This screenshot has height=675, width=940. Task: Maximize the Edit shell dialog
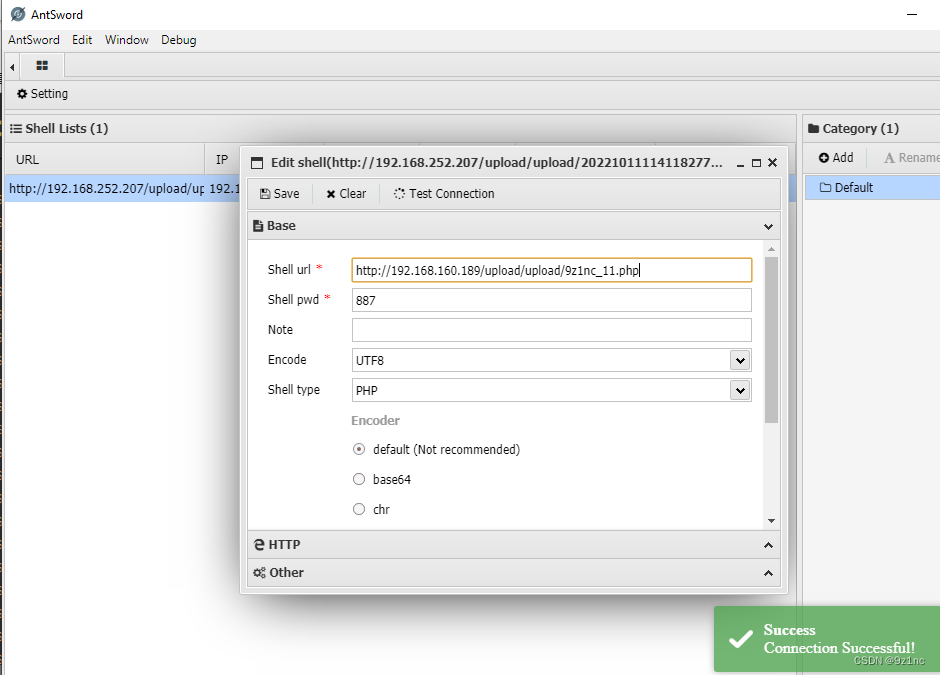click(x=757, y=163)
